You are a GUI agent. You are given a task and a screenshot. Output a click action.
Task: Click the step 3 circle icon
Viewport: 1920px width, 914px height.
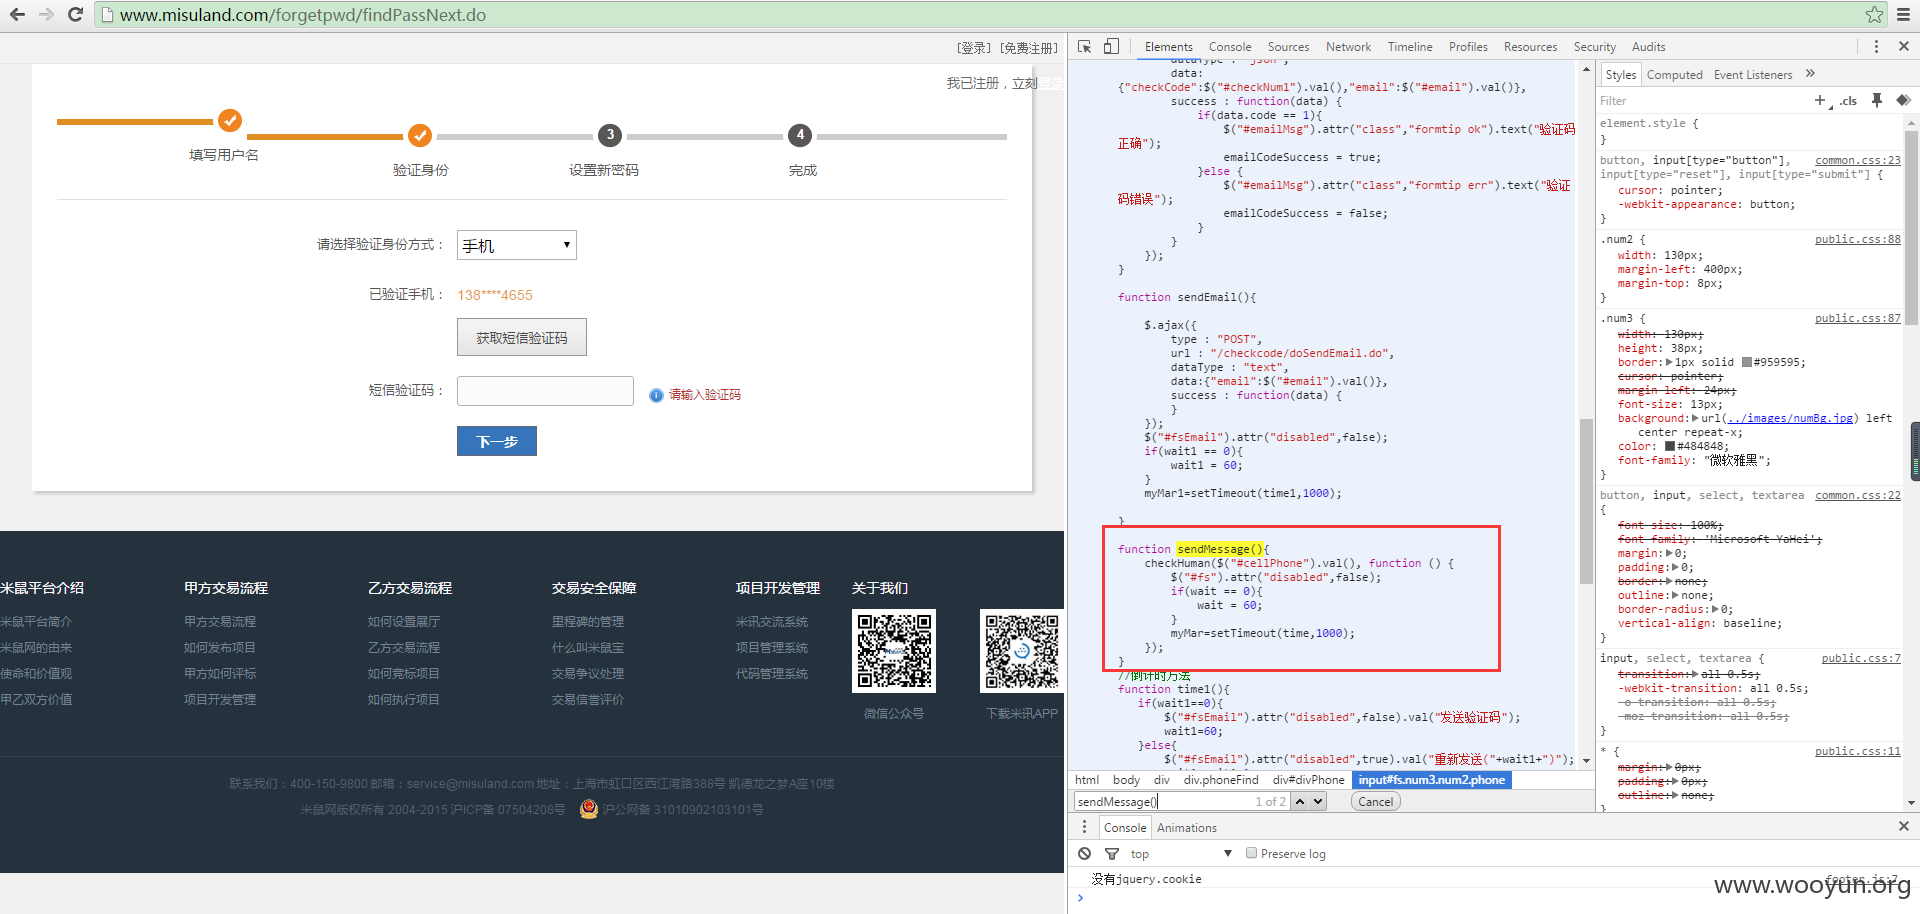610,135
